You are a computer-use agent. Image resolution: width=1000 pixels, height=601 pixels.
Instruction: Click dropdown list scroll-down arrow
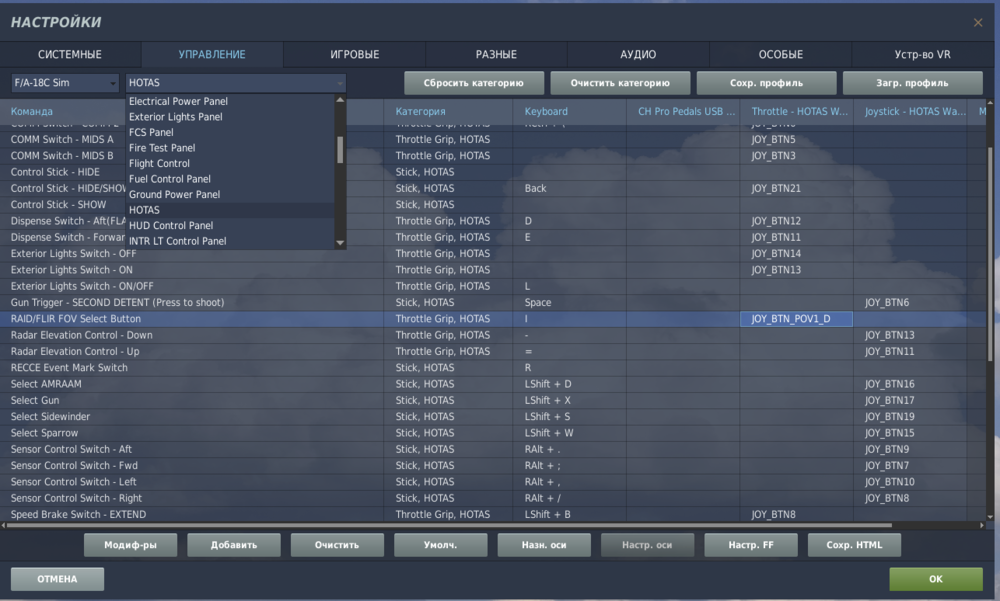[340, 242]
